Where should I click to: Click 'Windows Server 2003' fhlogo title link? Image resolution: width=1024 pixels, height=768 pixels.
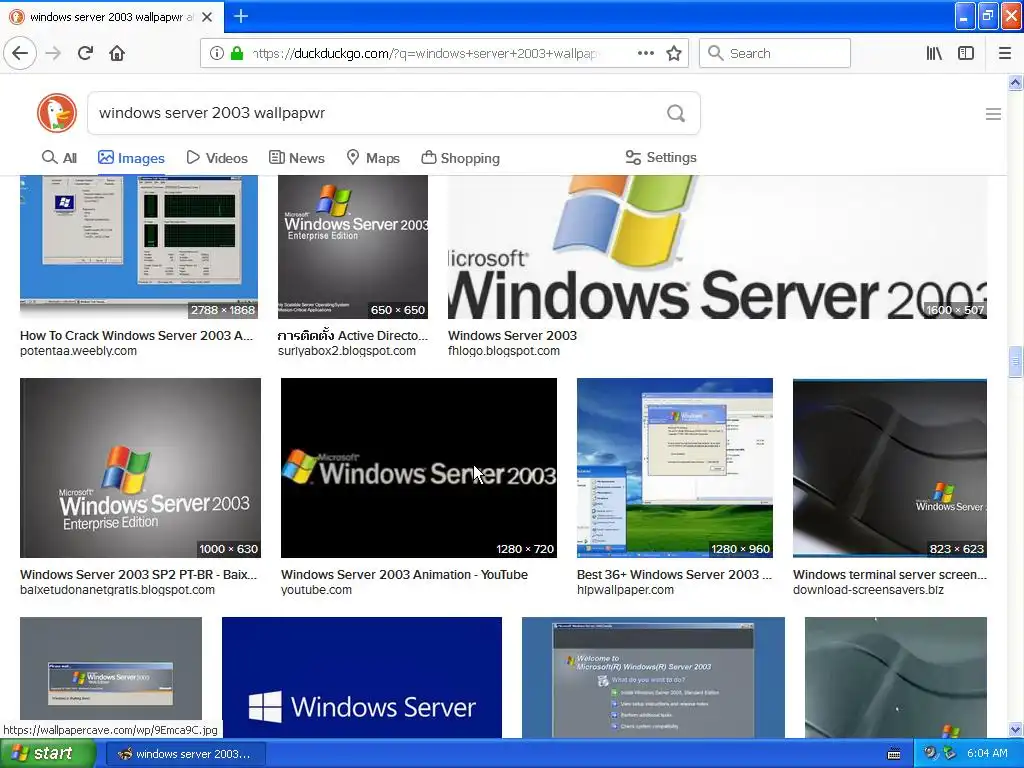click(x=512, y=335)
